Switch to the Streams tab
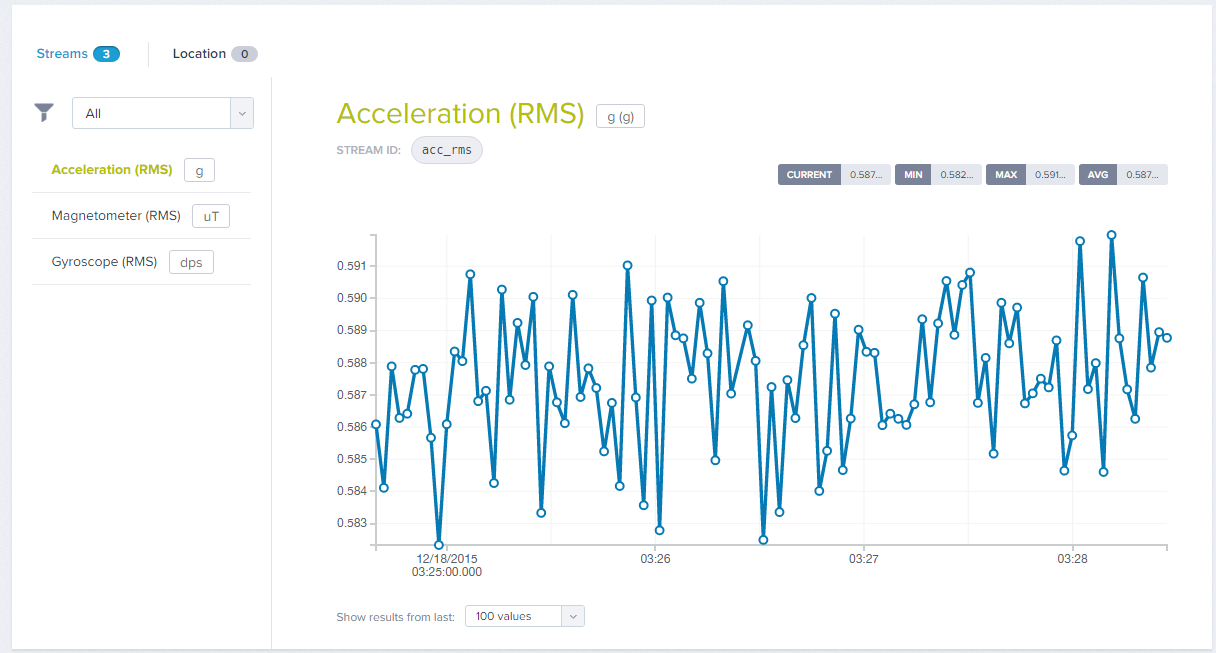Image resolution: width=1216 pixels, height=653 pixels. [62, 54]
